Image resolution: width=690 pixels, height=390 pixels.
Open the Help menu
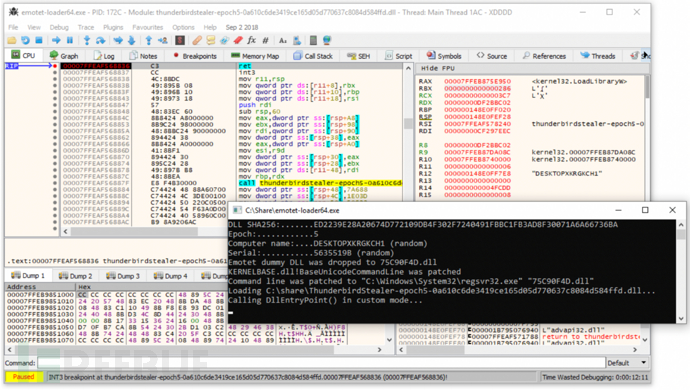pyautogui.click(x=210, y=27)
